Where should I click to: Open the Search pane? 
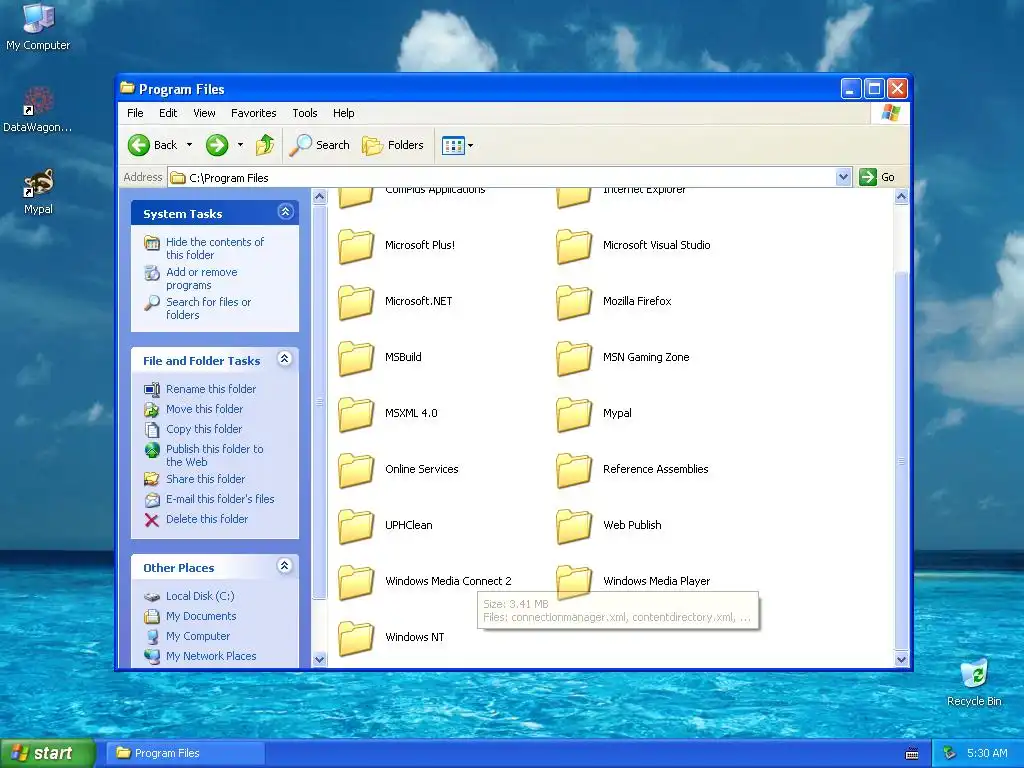320,145
